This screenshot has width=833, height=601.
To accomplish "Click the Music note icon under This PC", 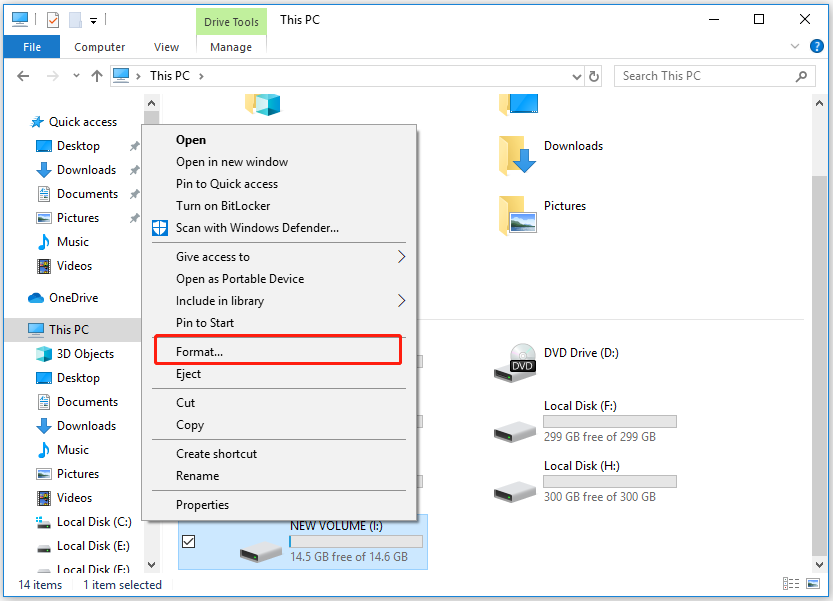I will 44,450.
